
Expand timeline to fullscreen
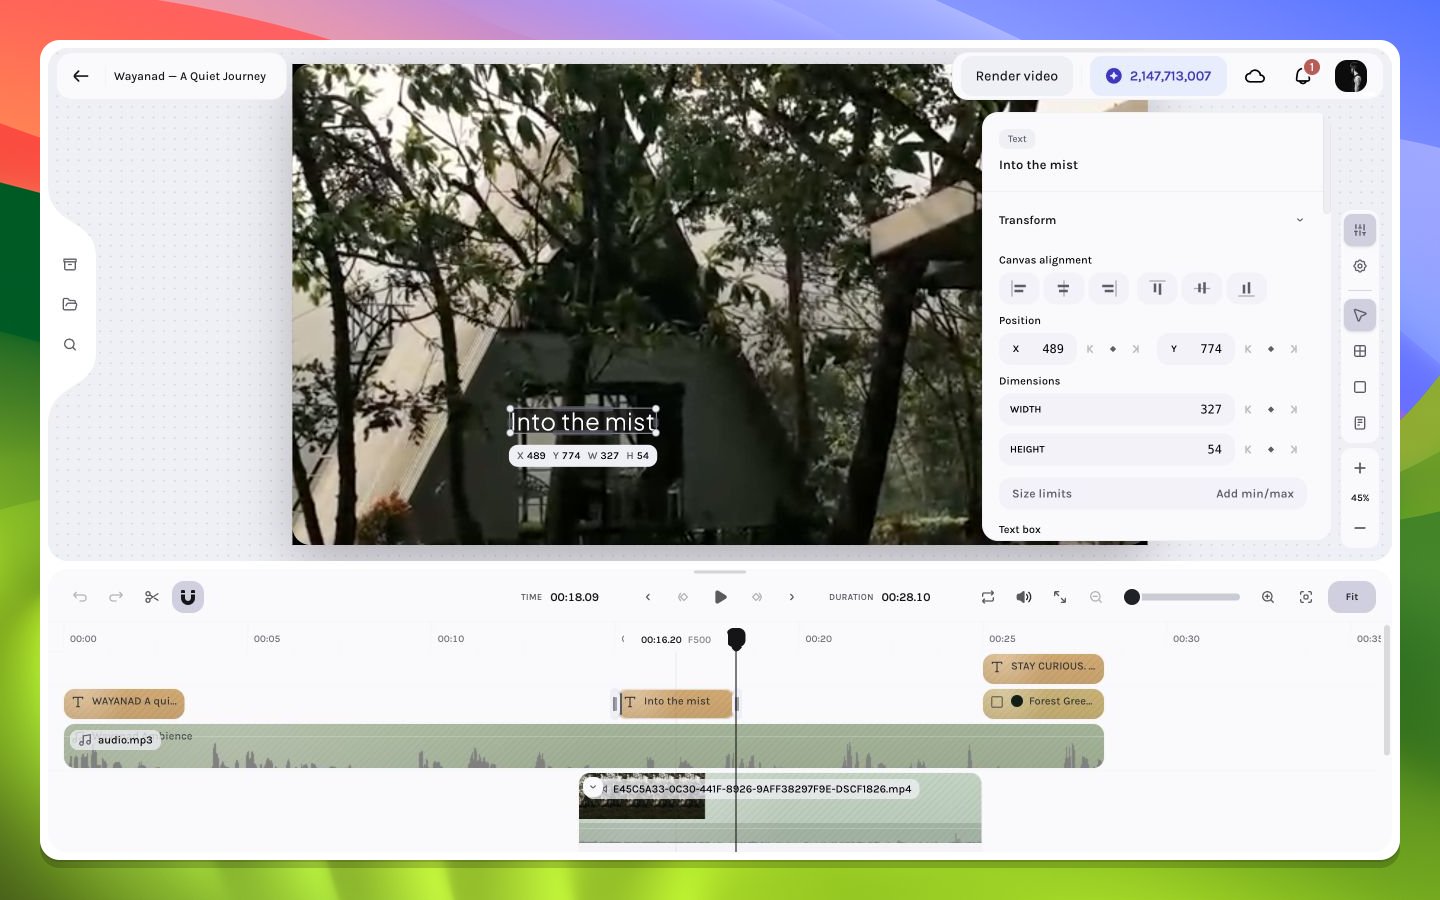[x=1060, y=597]
